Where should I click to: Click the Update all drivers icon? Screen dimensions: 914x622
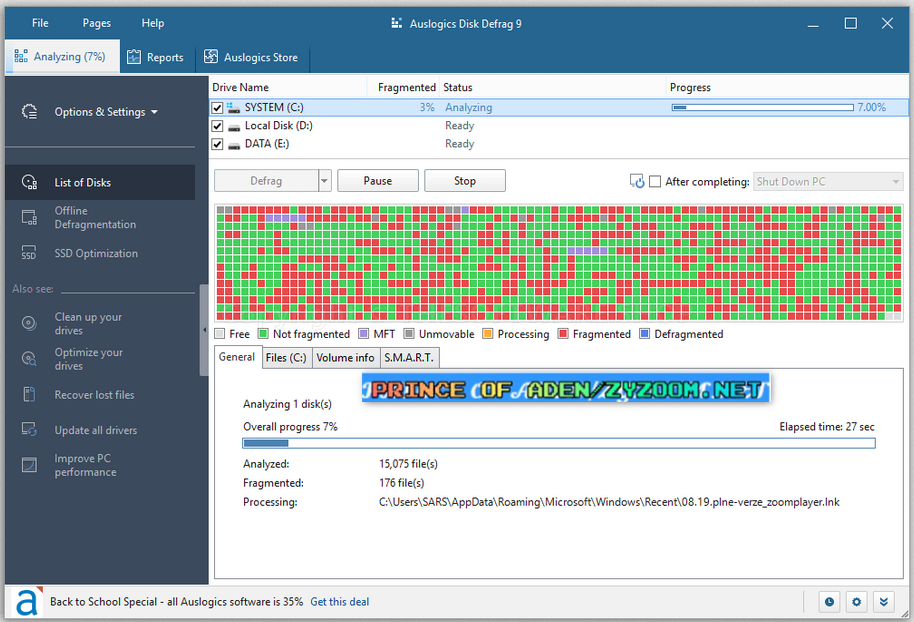click(x=29, y=430)
